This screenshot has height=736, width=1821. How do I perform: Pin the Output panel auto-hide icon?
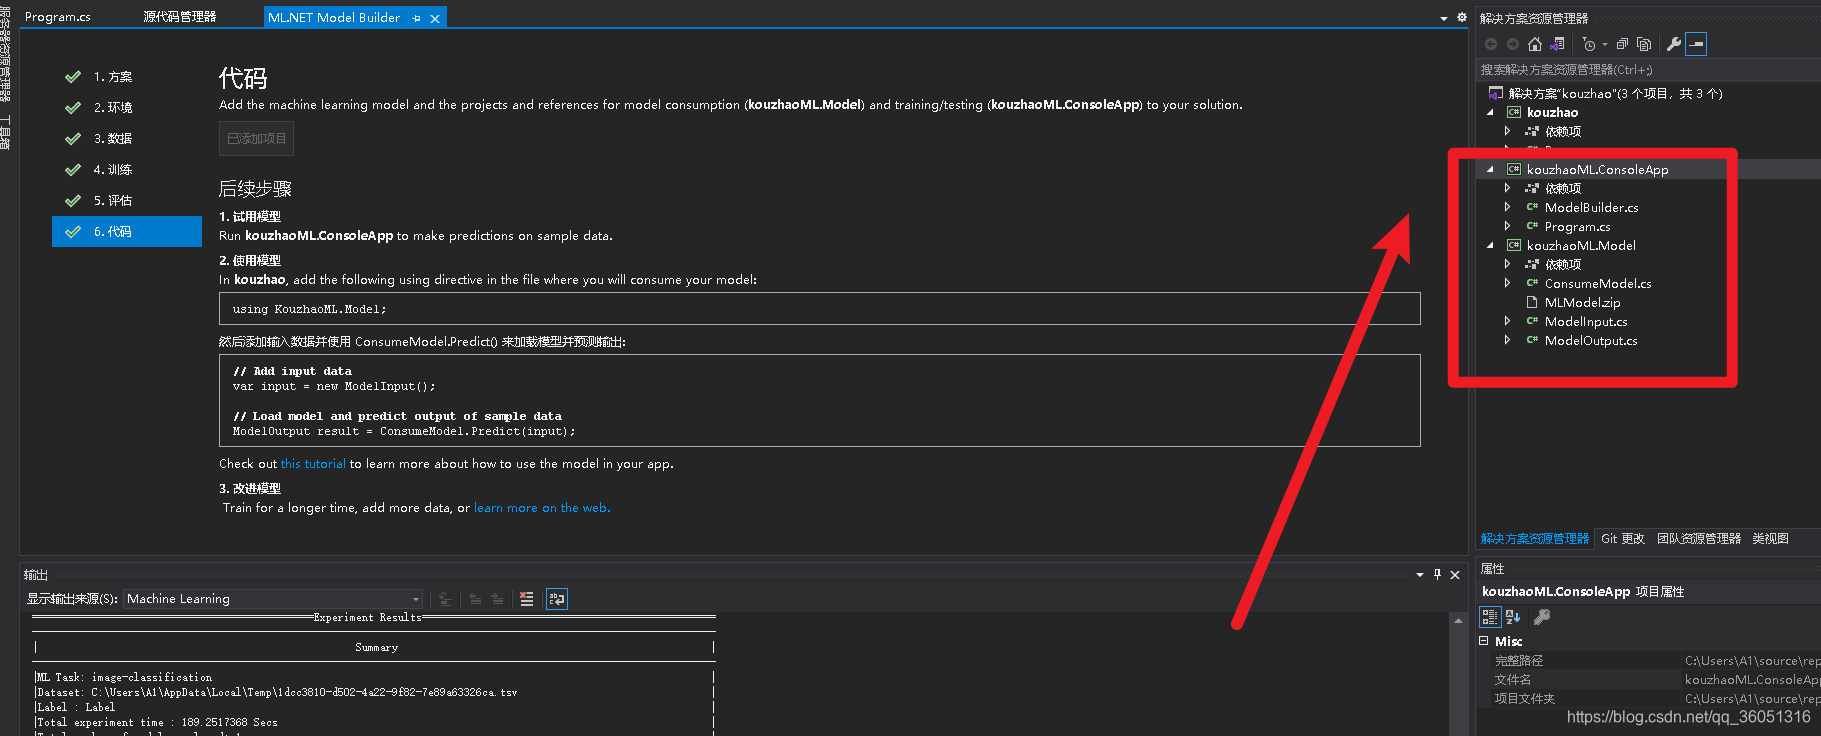(1437, 574)
